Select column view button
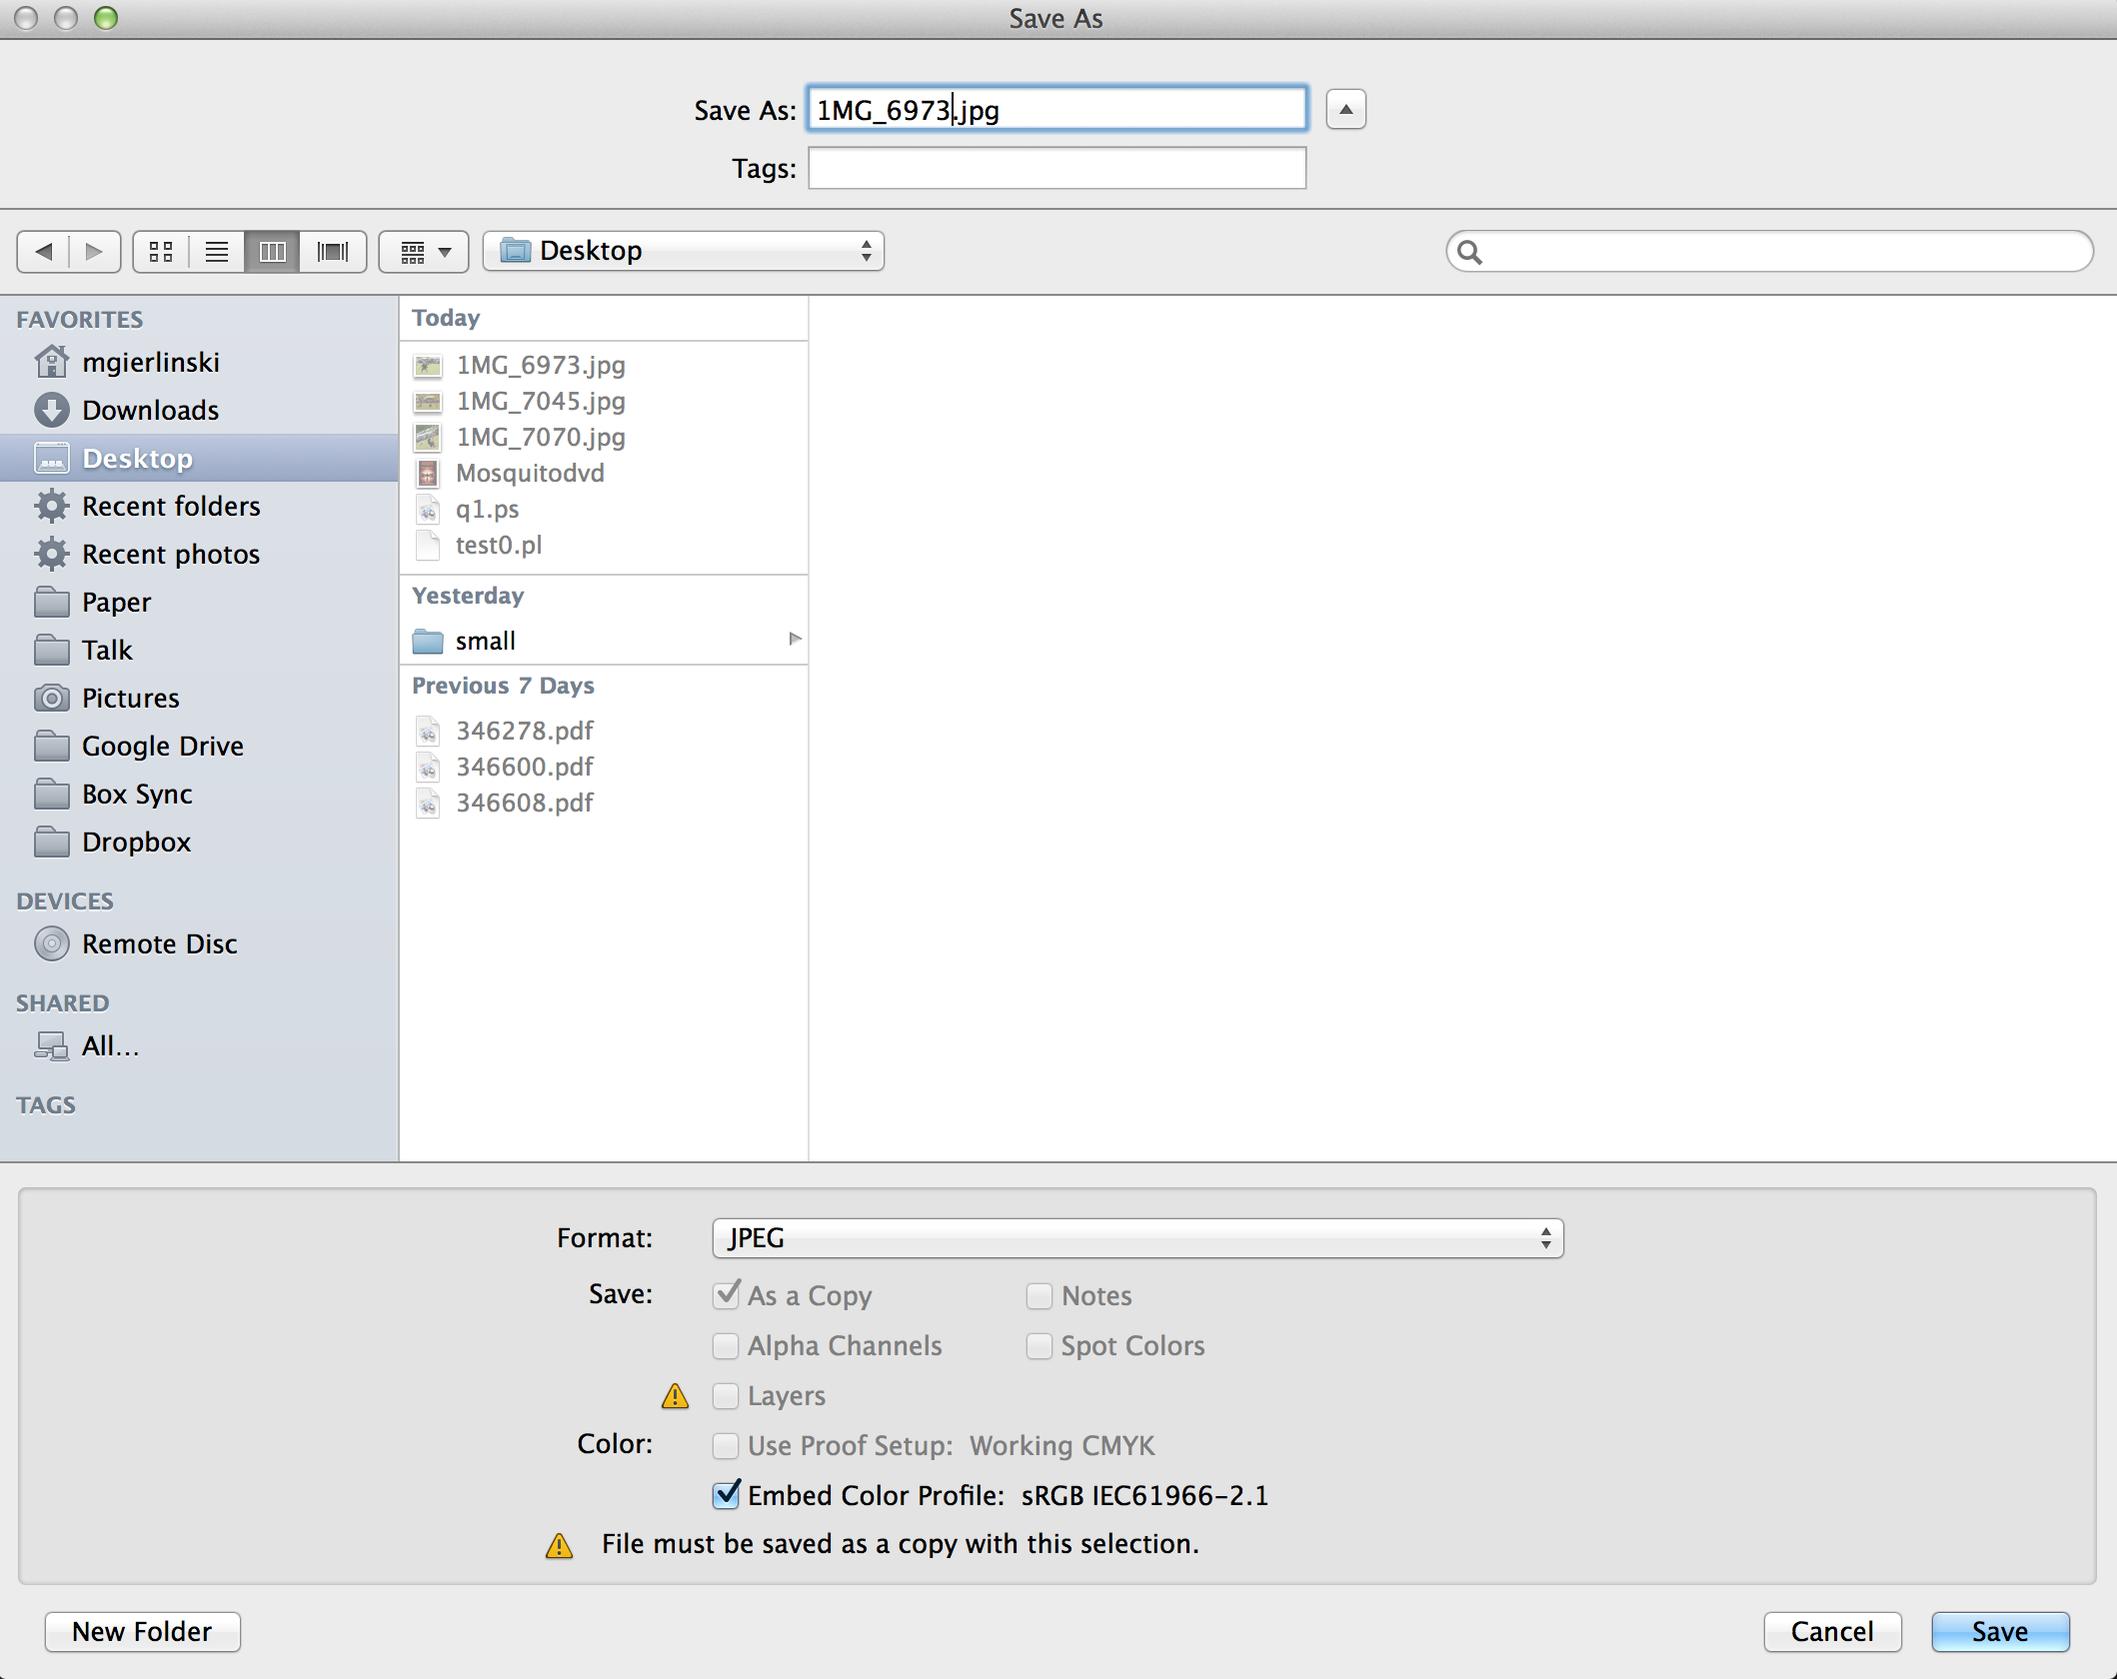2117x1679 pixels. pos(272,251)
